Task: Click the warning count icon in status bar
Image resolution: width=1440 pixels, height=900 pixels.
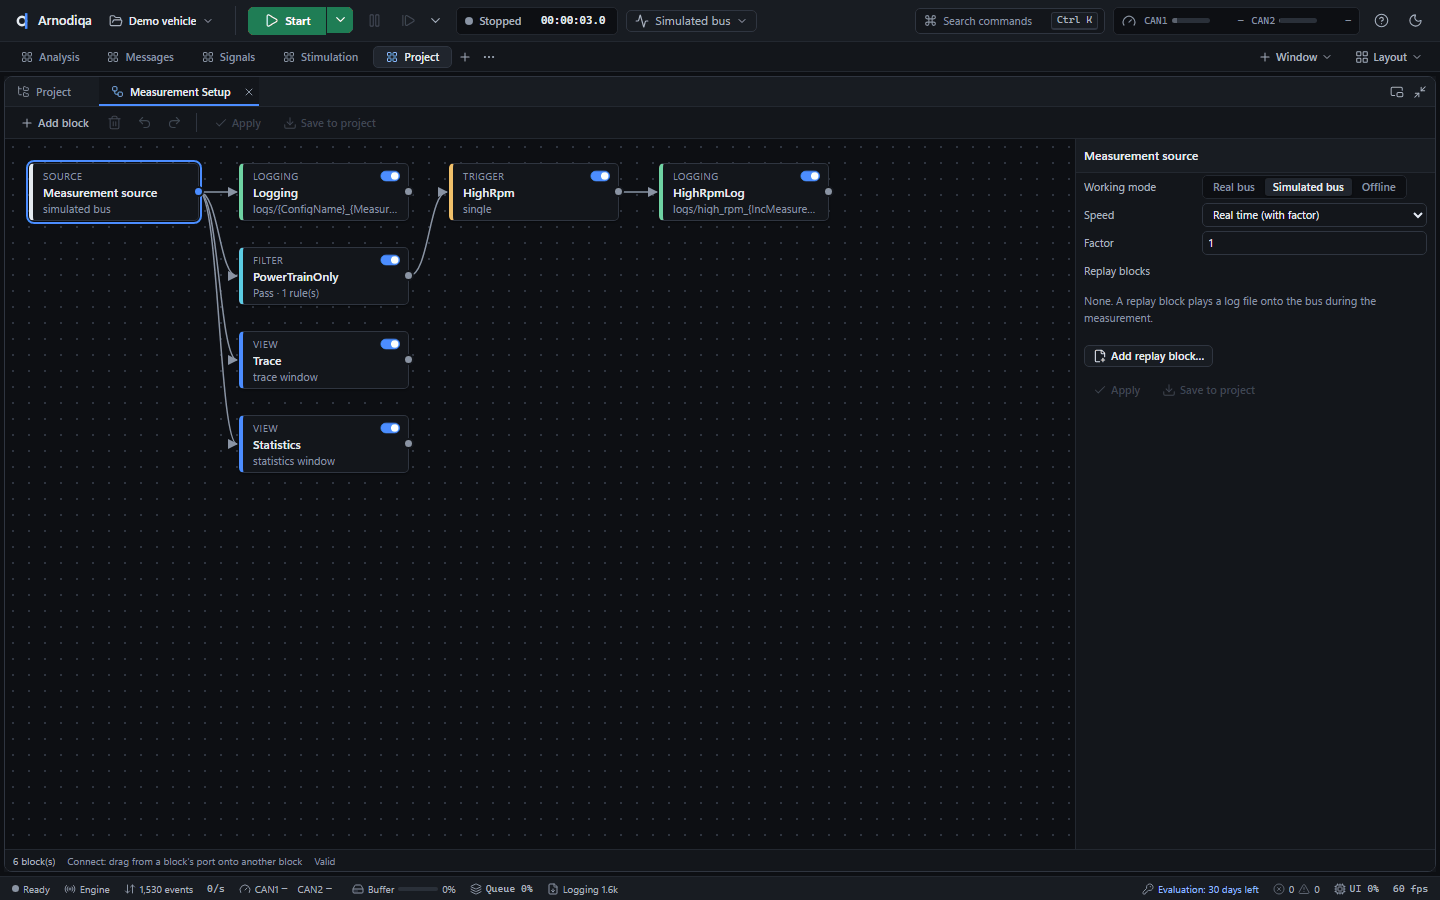Action: coord(1304,889)
